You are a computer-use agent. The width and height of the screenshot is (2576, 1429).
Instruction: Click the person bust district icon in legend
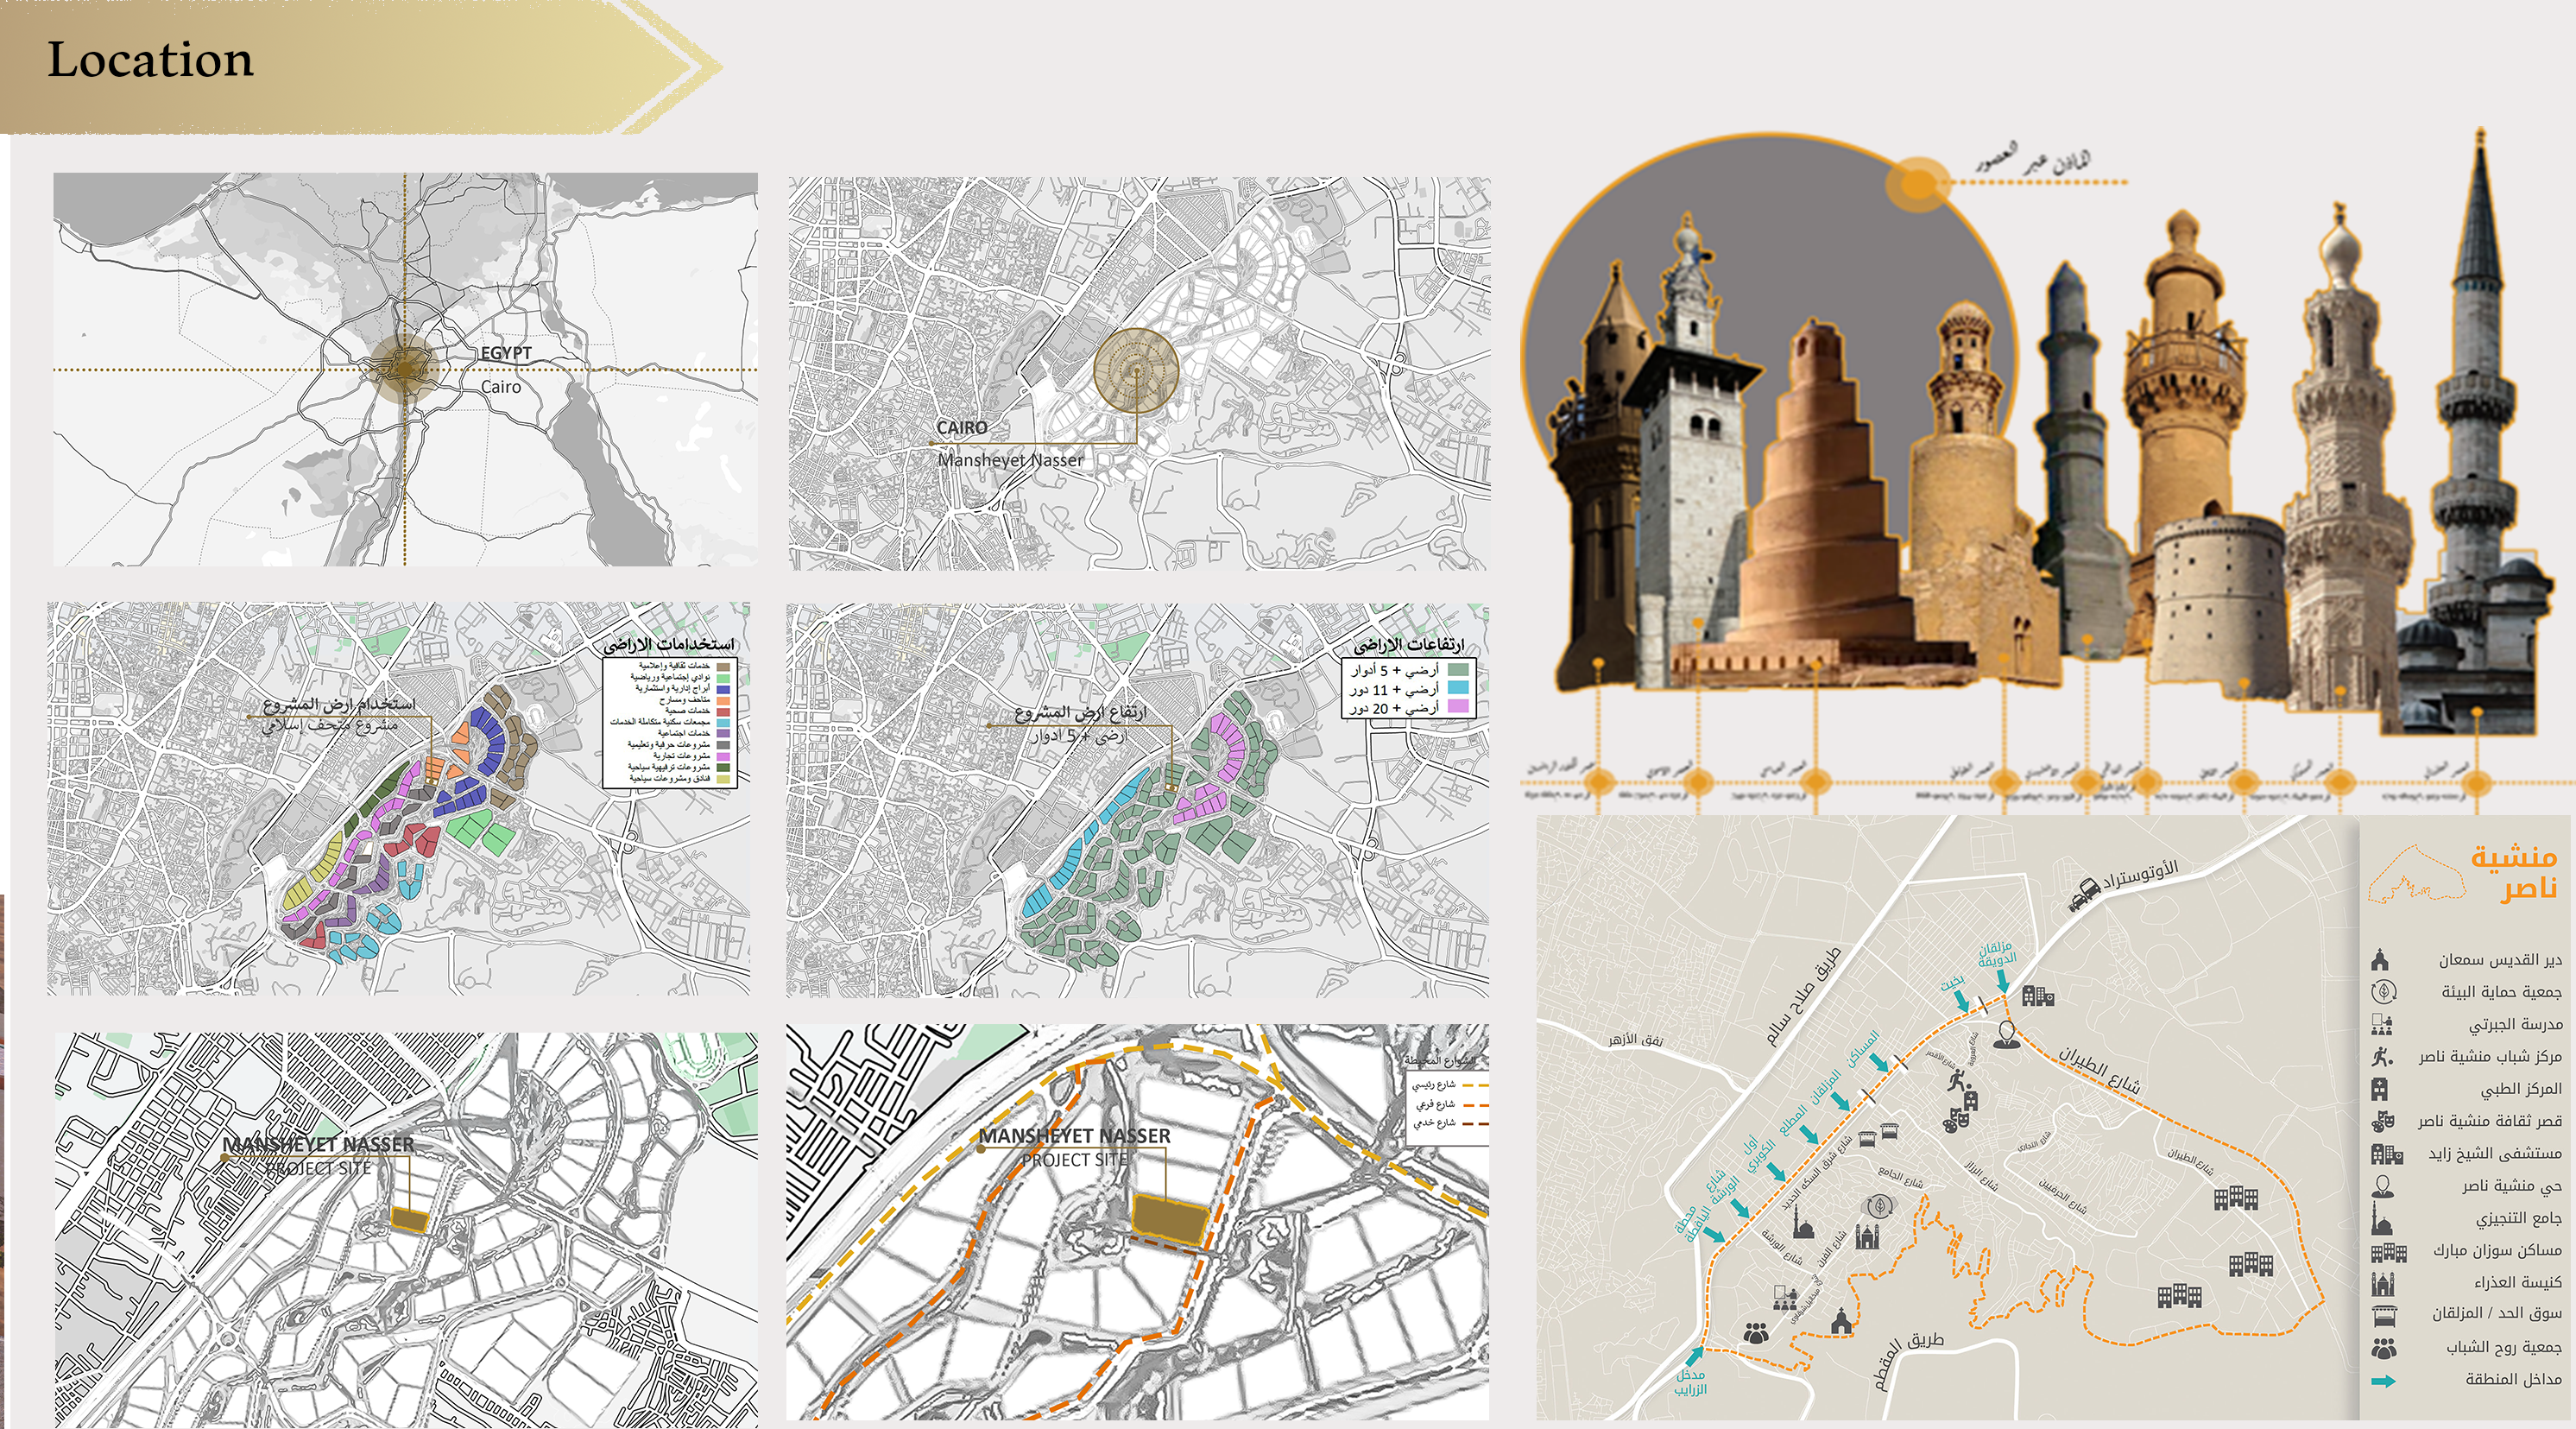tap(2383, 1186)
